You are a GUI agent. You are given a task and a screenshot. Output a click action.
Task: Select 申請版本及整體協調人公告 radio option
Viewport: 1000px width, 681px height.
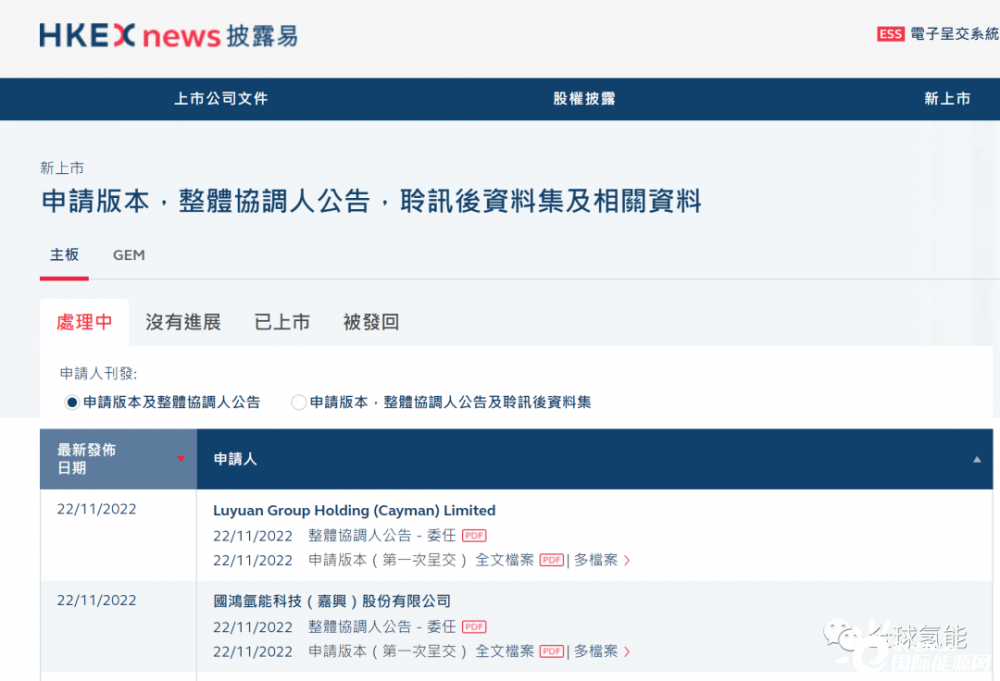tap(72, 402)
